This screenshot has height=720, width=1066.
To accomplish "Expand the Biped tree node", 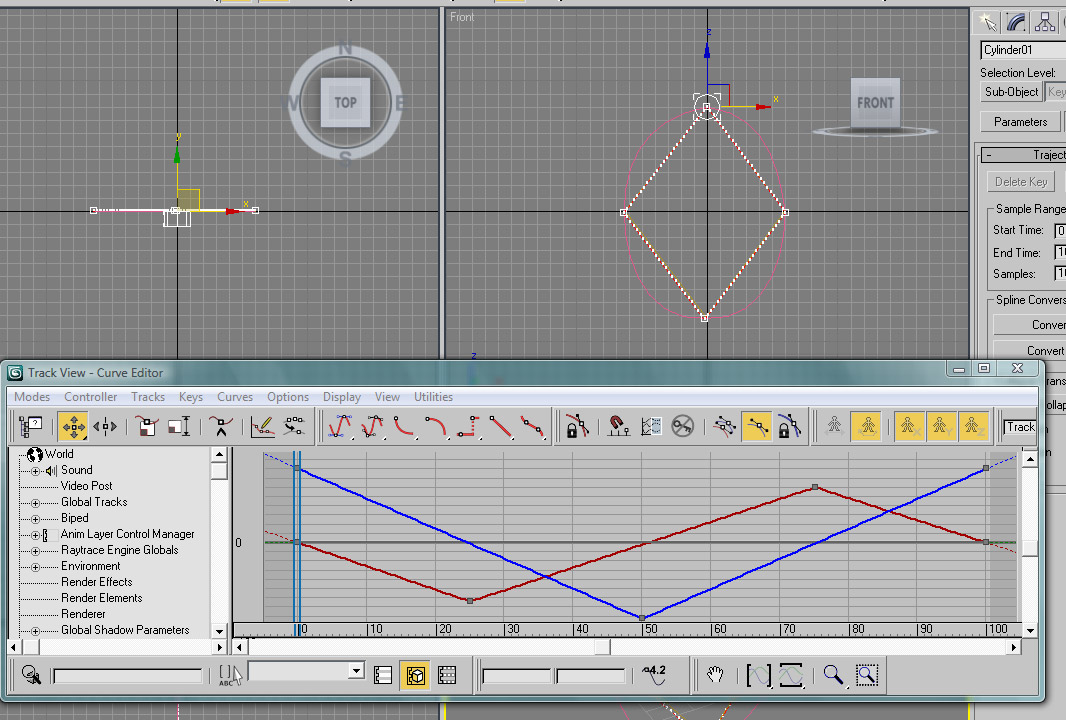I will coord(35,519).
